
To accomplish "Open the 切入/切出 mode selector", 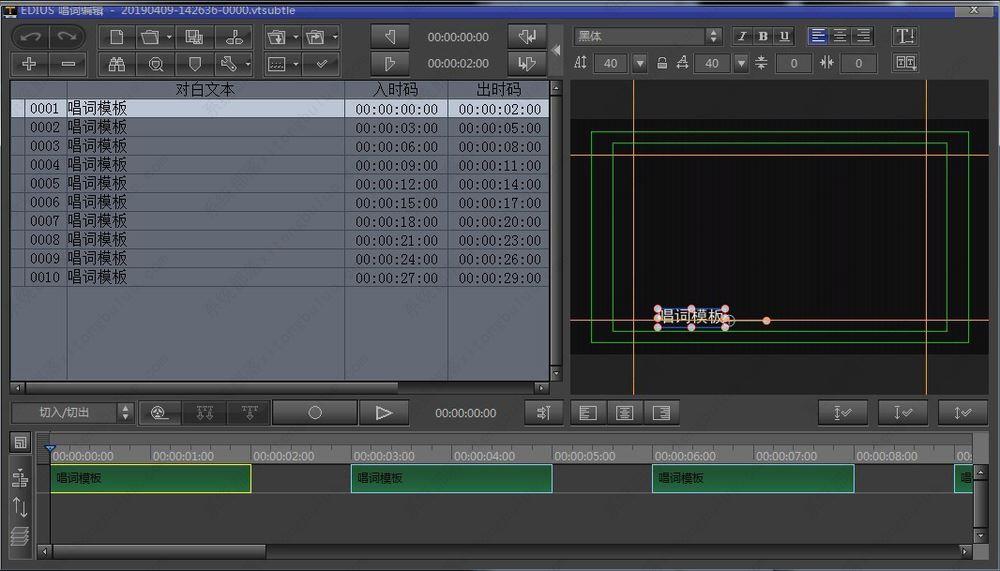I will tap(72, 413).
